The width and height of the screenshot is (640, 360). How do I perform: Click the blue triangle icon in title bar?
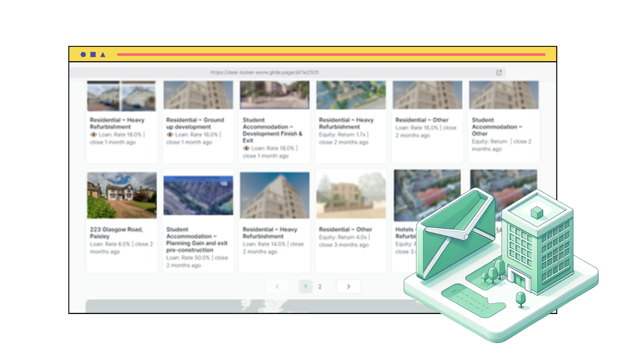point(103,54)
